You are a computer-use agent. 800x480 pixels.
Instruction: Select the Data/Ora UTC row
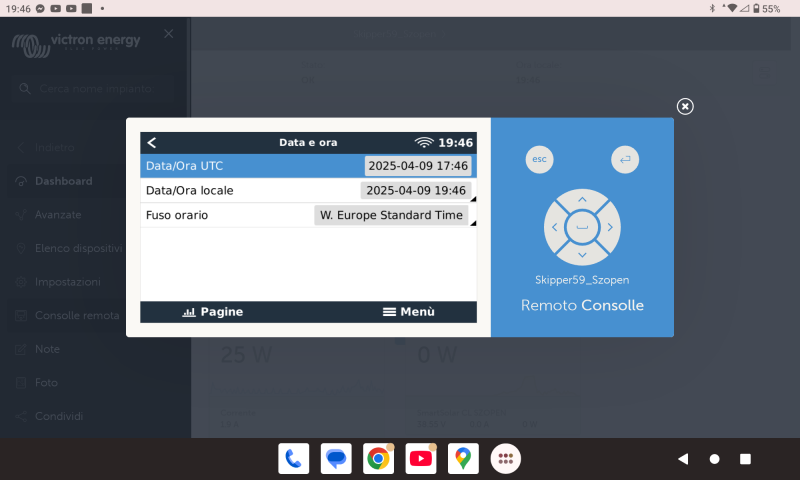(x=308, y=166)
